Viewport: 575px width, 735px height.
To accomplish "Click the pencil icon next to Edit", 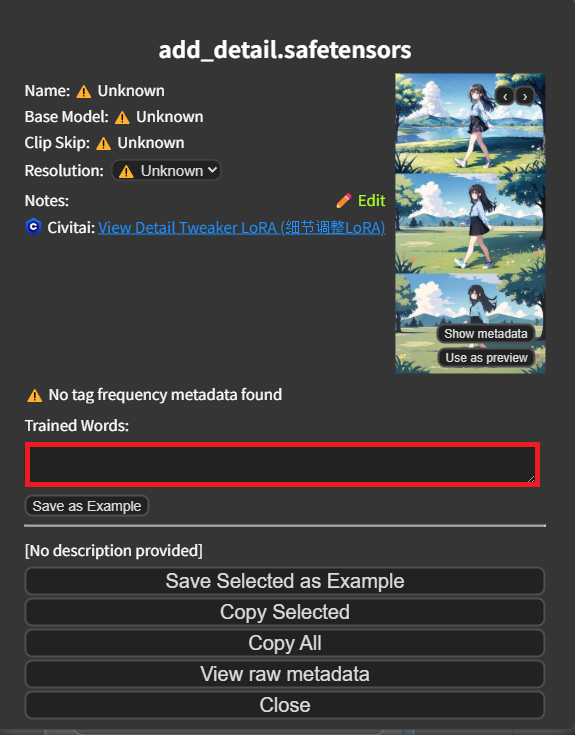I will [344, 201].
